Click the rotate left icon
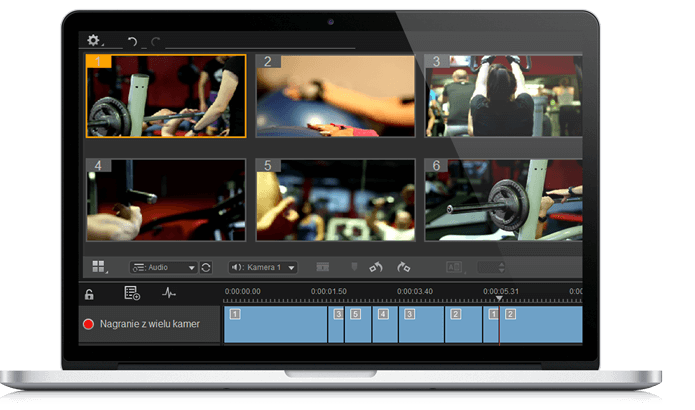The image size is (695, 410). tap(376, 267)
